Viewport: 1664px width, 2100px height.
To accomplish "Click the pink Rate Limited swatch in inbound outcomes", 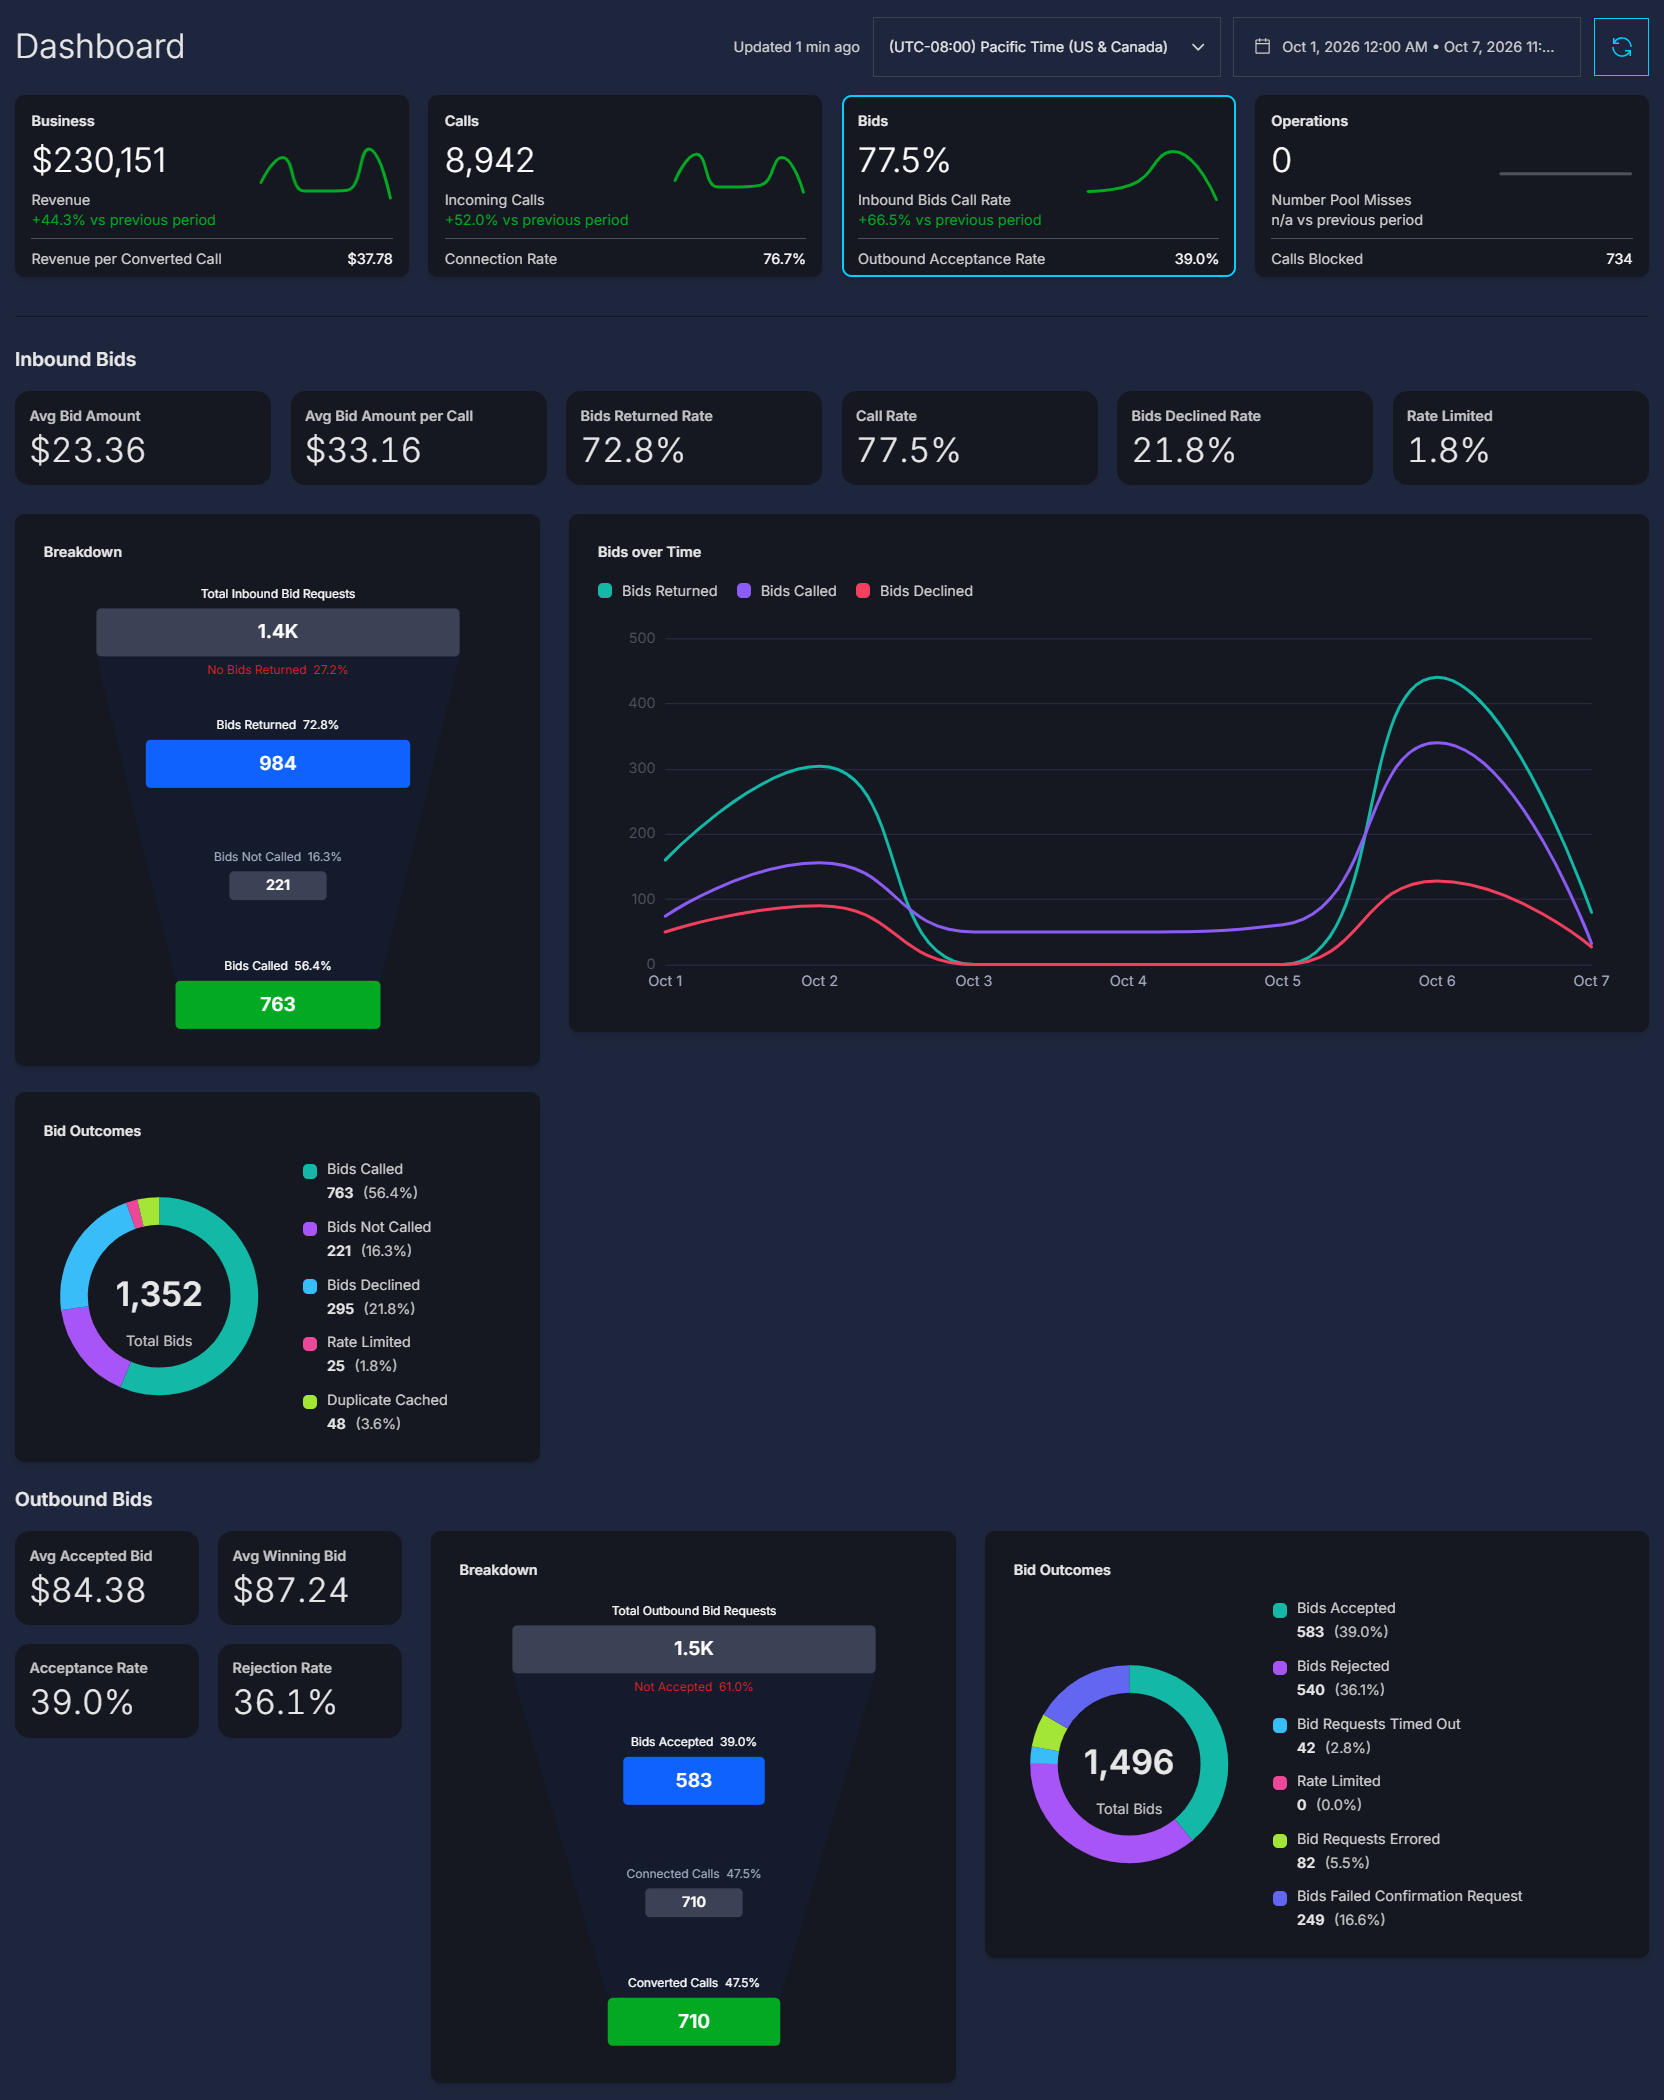I will (x=310, y=1344).
